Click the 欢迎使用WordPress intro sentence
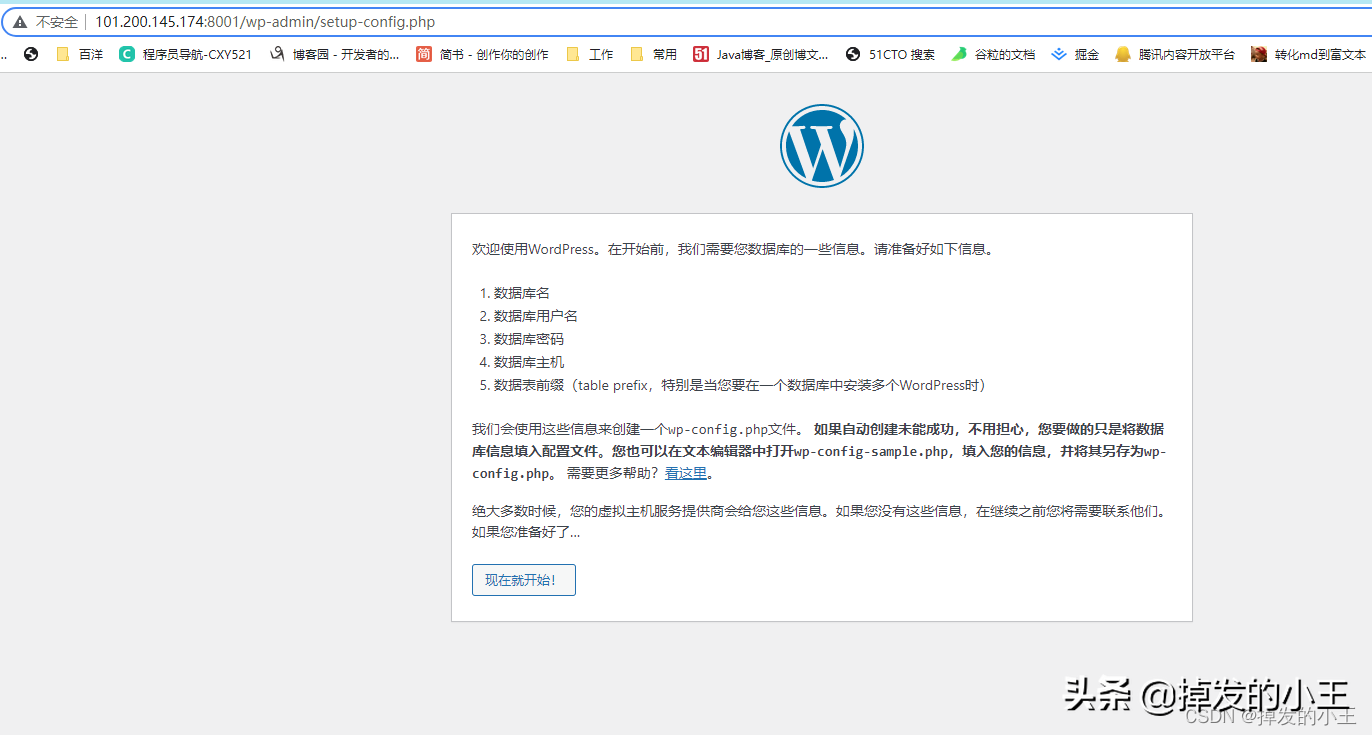The width and height of the screenshot is (1372, 735). (x=734, y=249)
